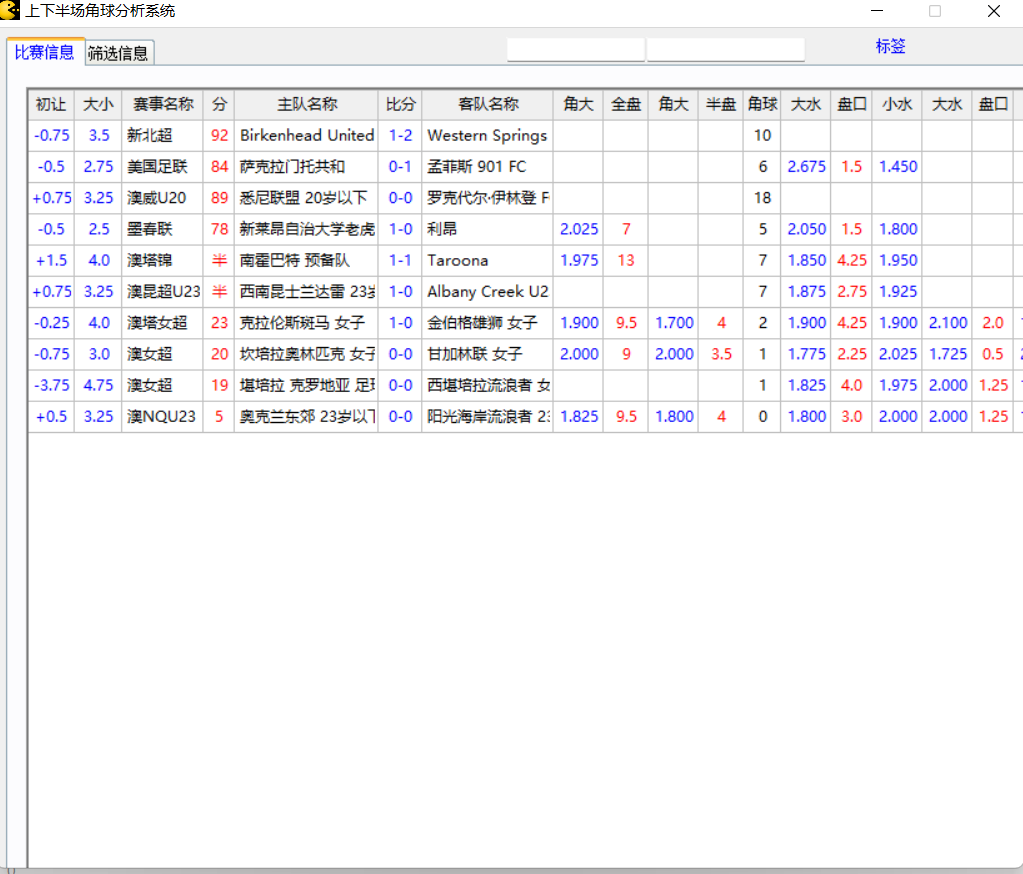Click the 标签 link

(890, 46)
